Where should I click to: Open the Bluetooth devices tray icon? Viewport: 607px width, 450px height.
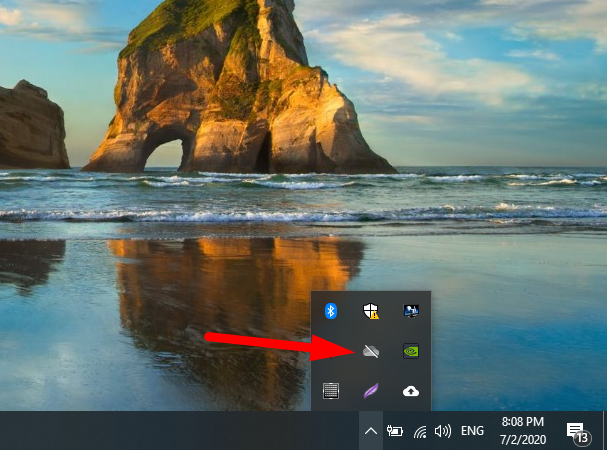[331, 312]
